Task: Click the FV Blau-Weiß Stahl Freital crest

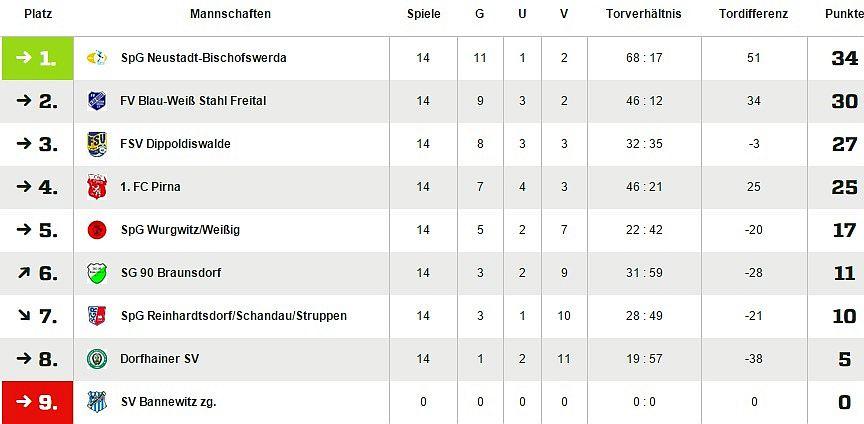Action: pos(97,101)
